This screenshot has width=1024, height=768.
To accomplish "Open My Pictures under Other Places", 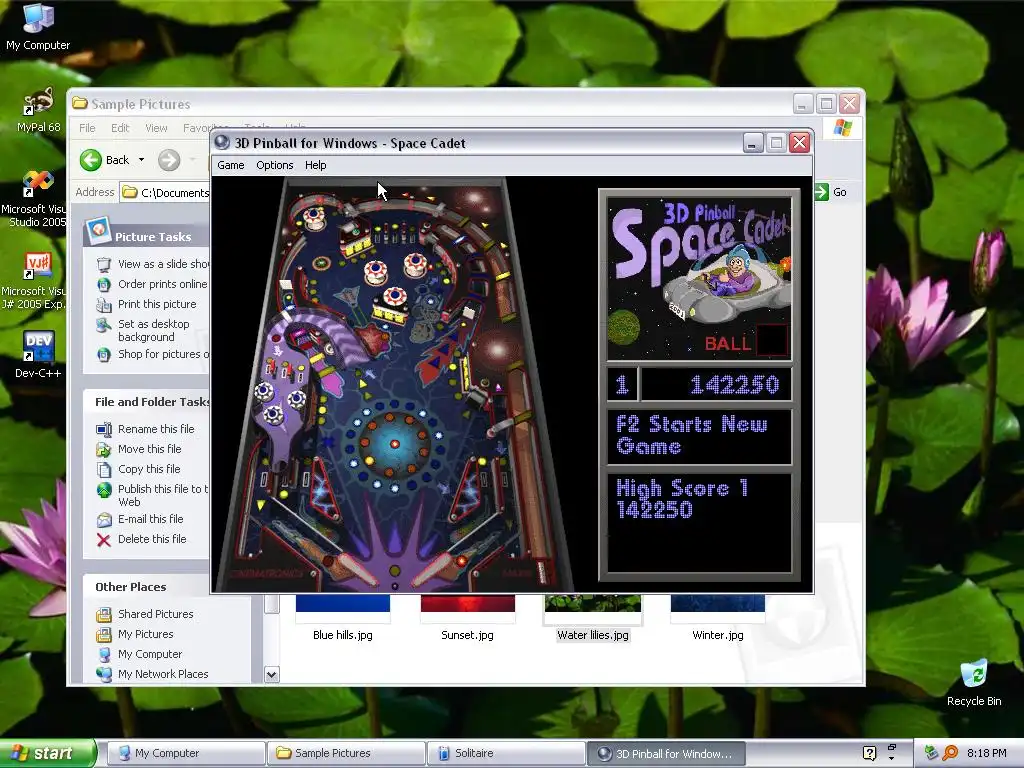I will 146,634.
